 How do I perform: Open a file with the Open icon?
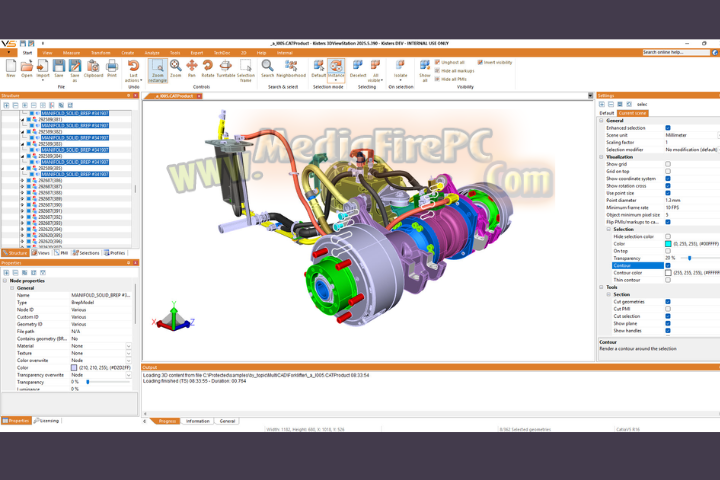click(27, 66)
